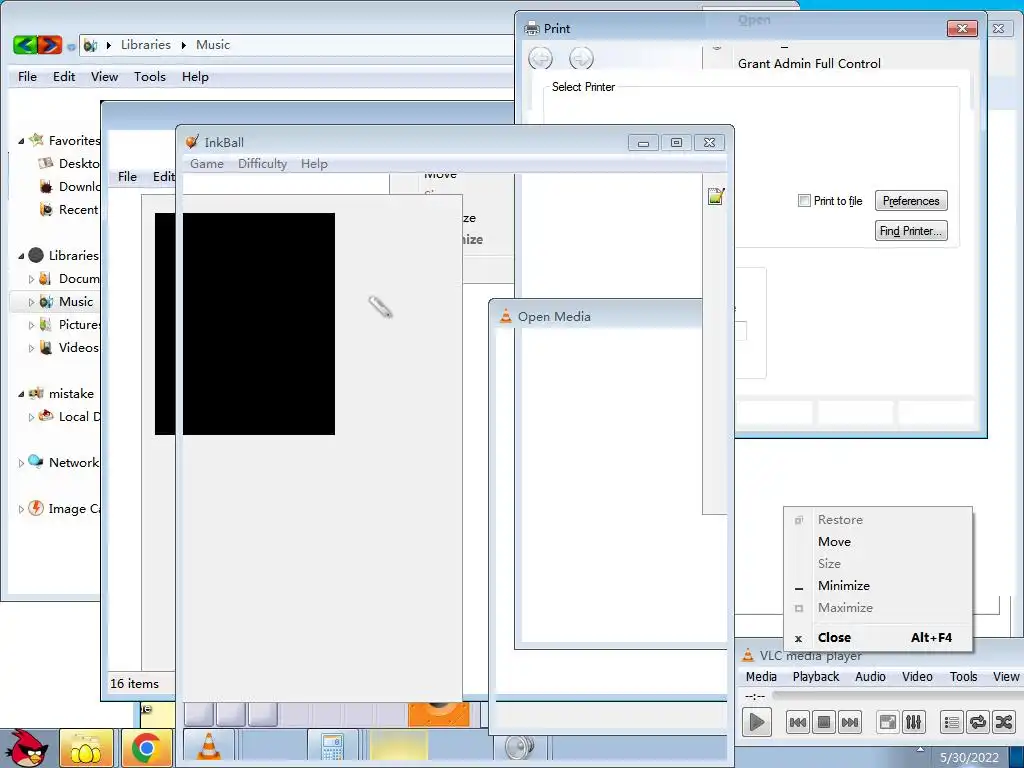This screenshot has height=768, width=1024.
Task: Click the VLC cone in Open Media title
Action: [505, 316]
